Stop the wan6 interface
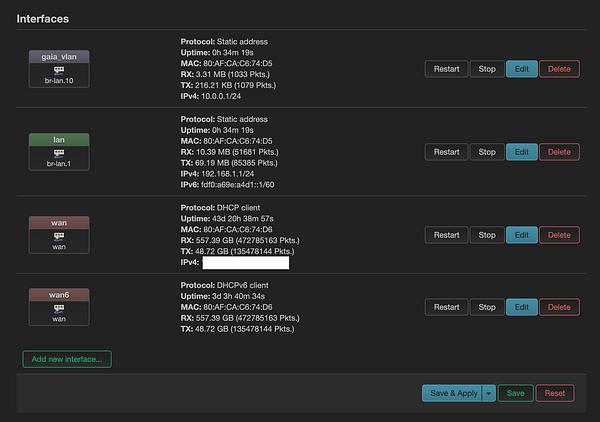The height and width of the screenshot is (422, 600). tap(487, 307)
